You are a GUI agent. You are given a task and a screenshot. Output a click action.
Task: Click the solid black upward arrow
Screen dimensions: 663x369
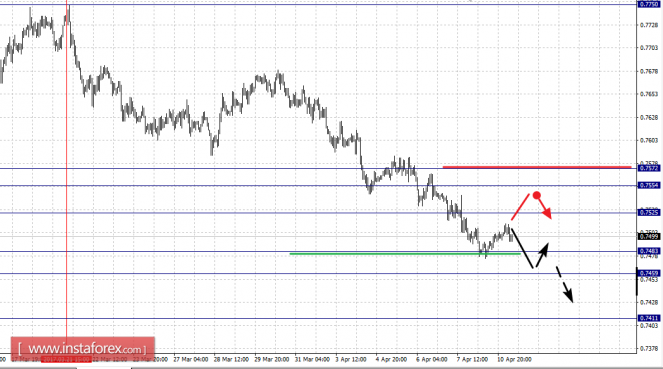[542, 255]
